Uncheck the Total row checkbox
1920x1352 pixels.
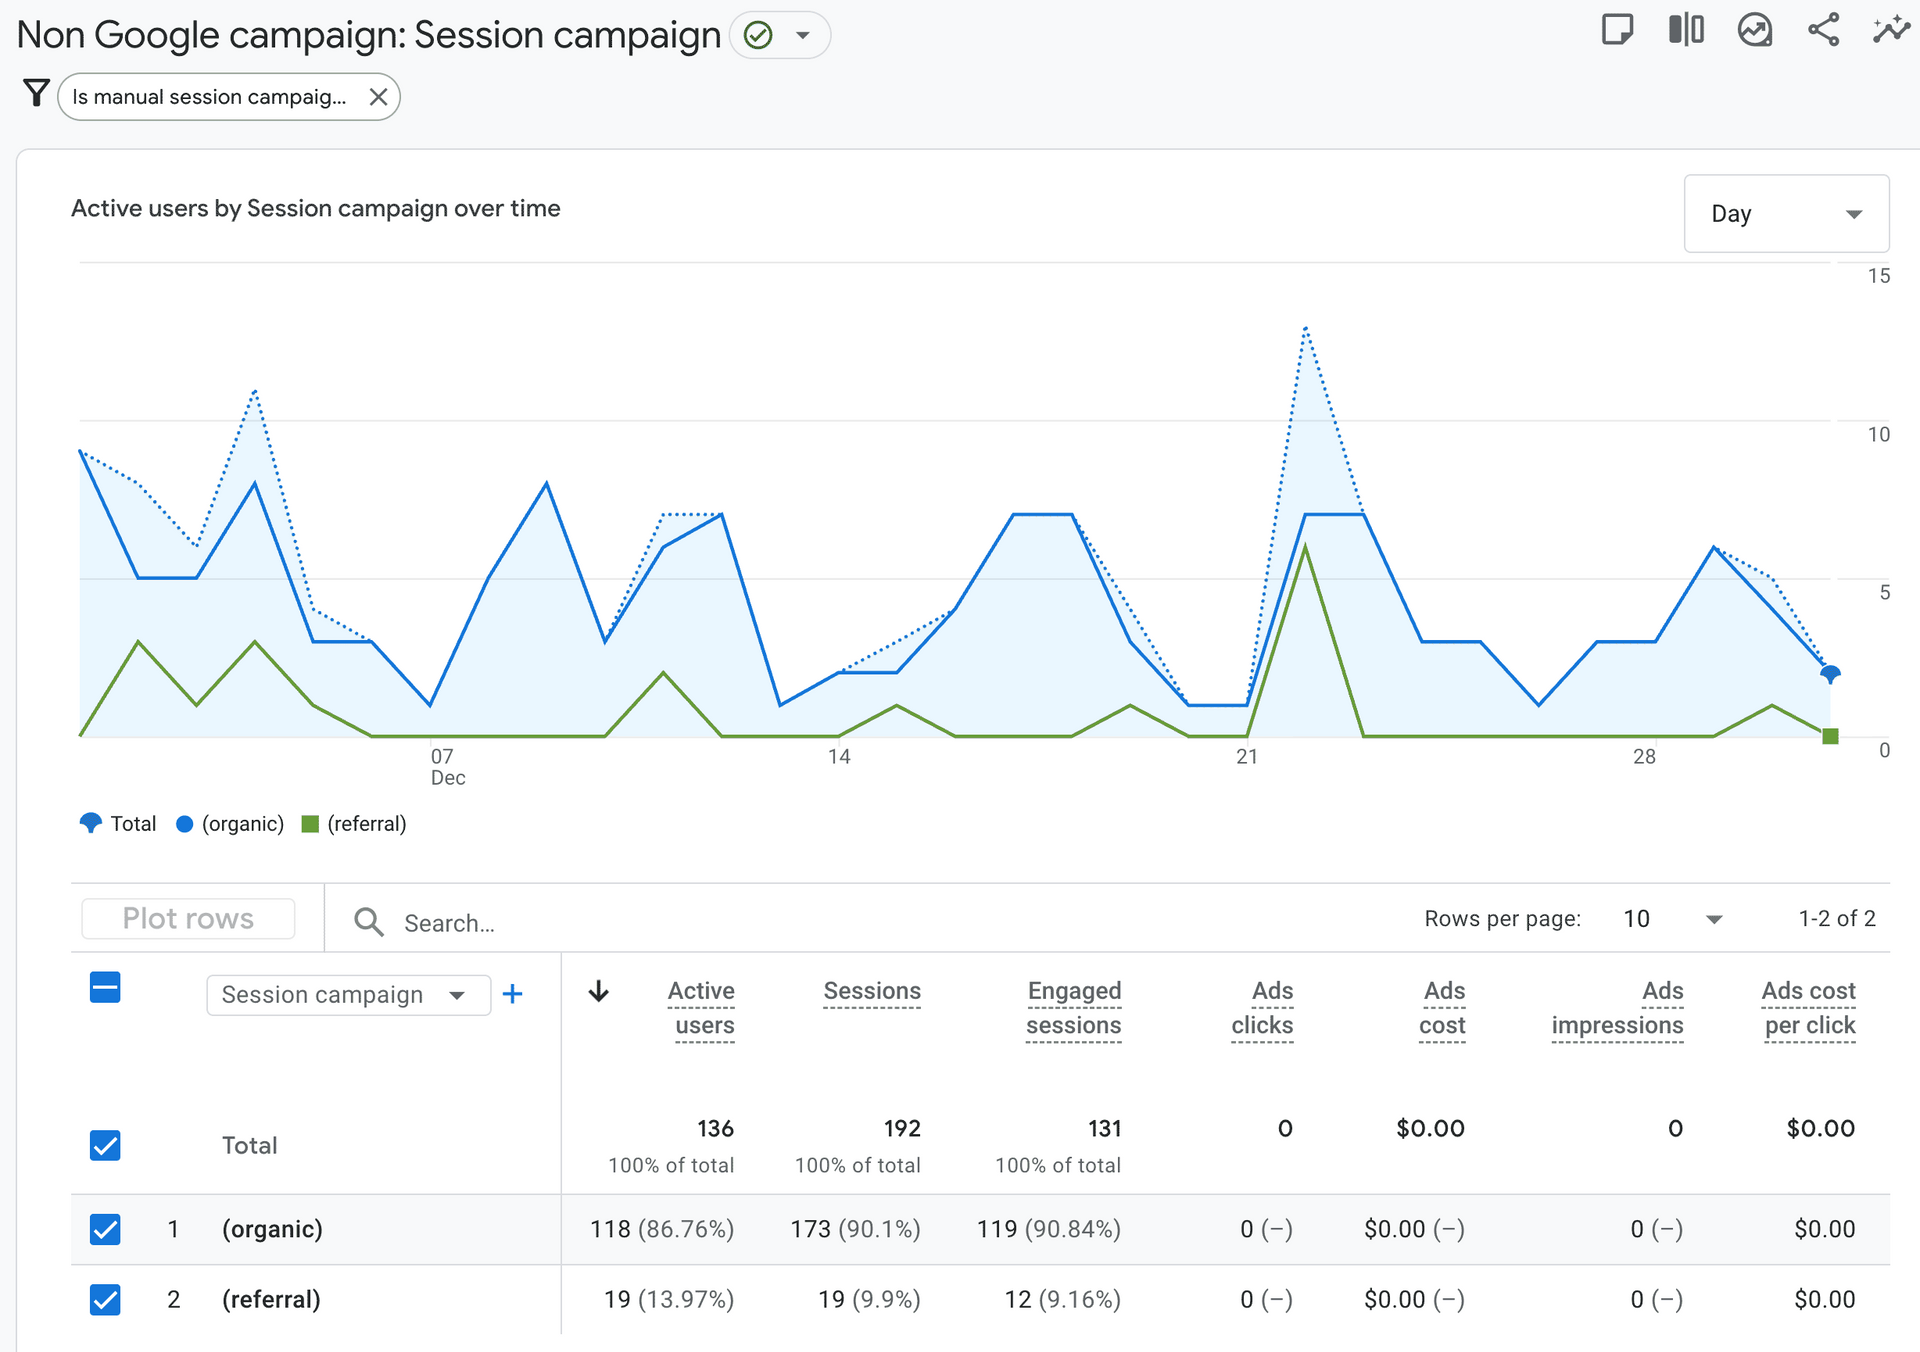(105, 1145)
